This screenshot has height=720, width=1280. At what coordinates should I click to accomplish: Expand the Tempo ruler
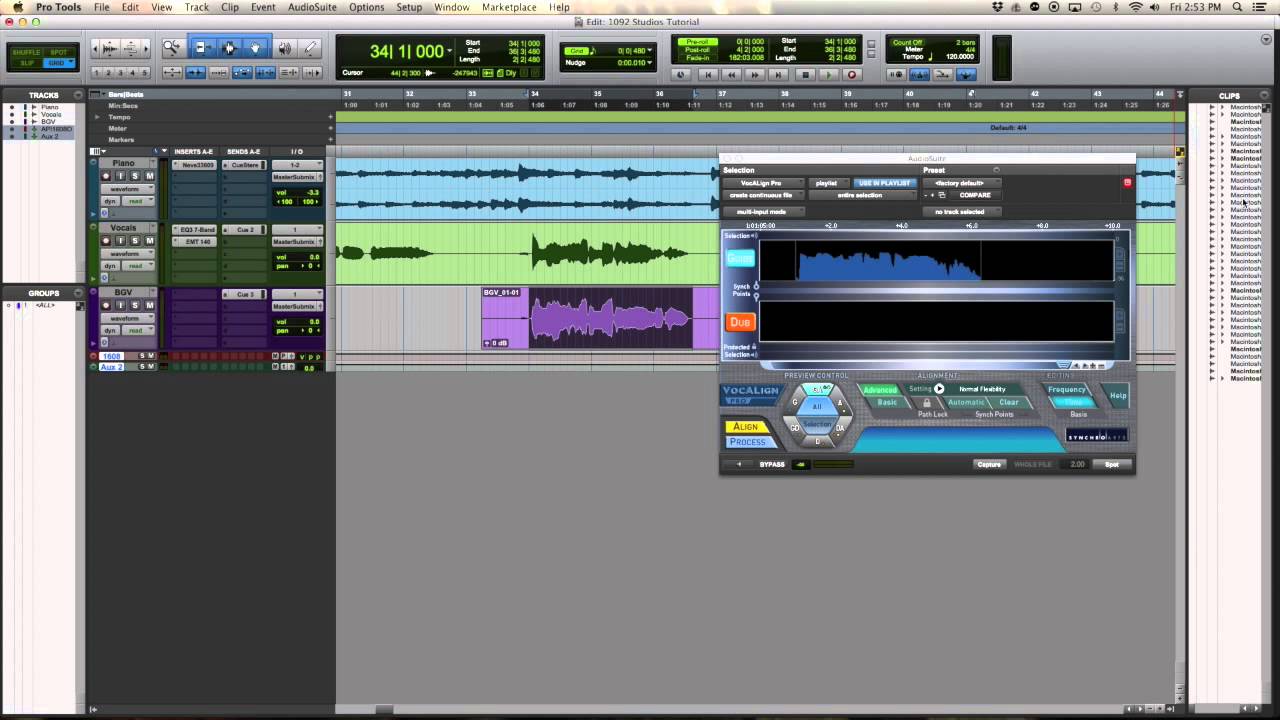(97, 117)
